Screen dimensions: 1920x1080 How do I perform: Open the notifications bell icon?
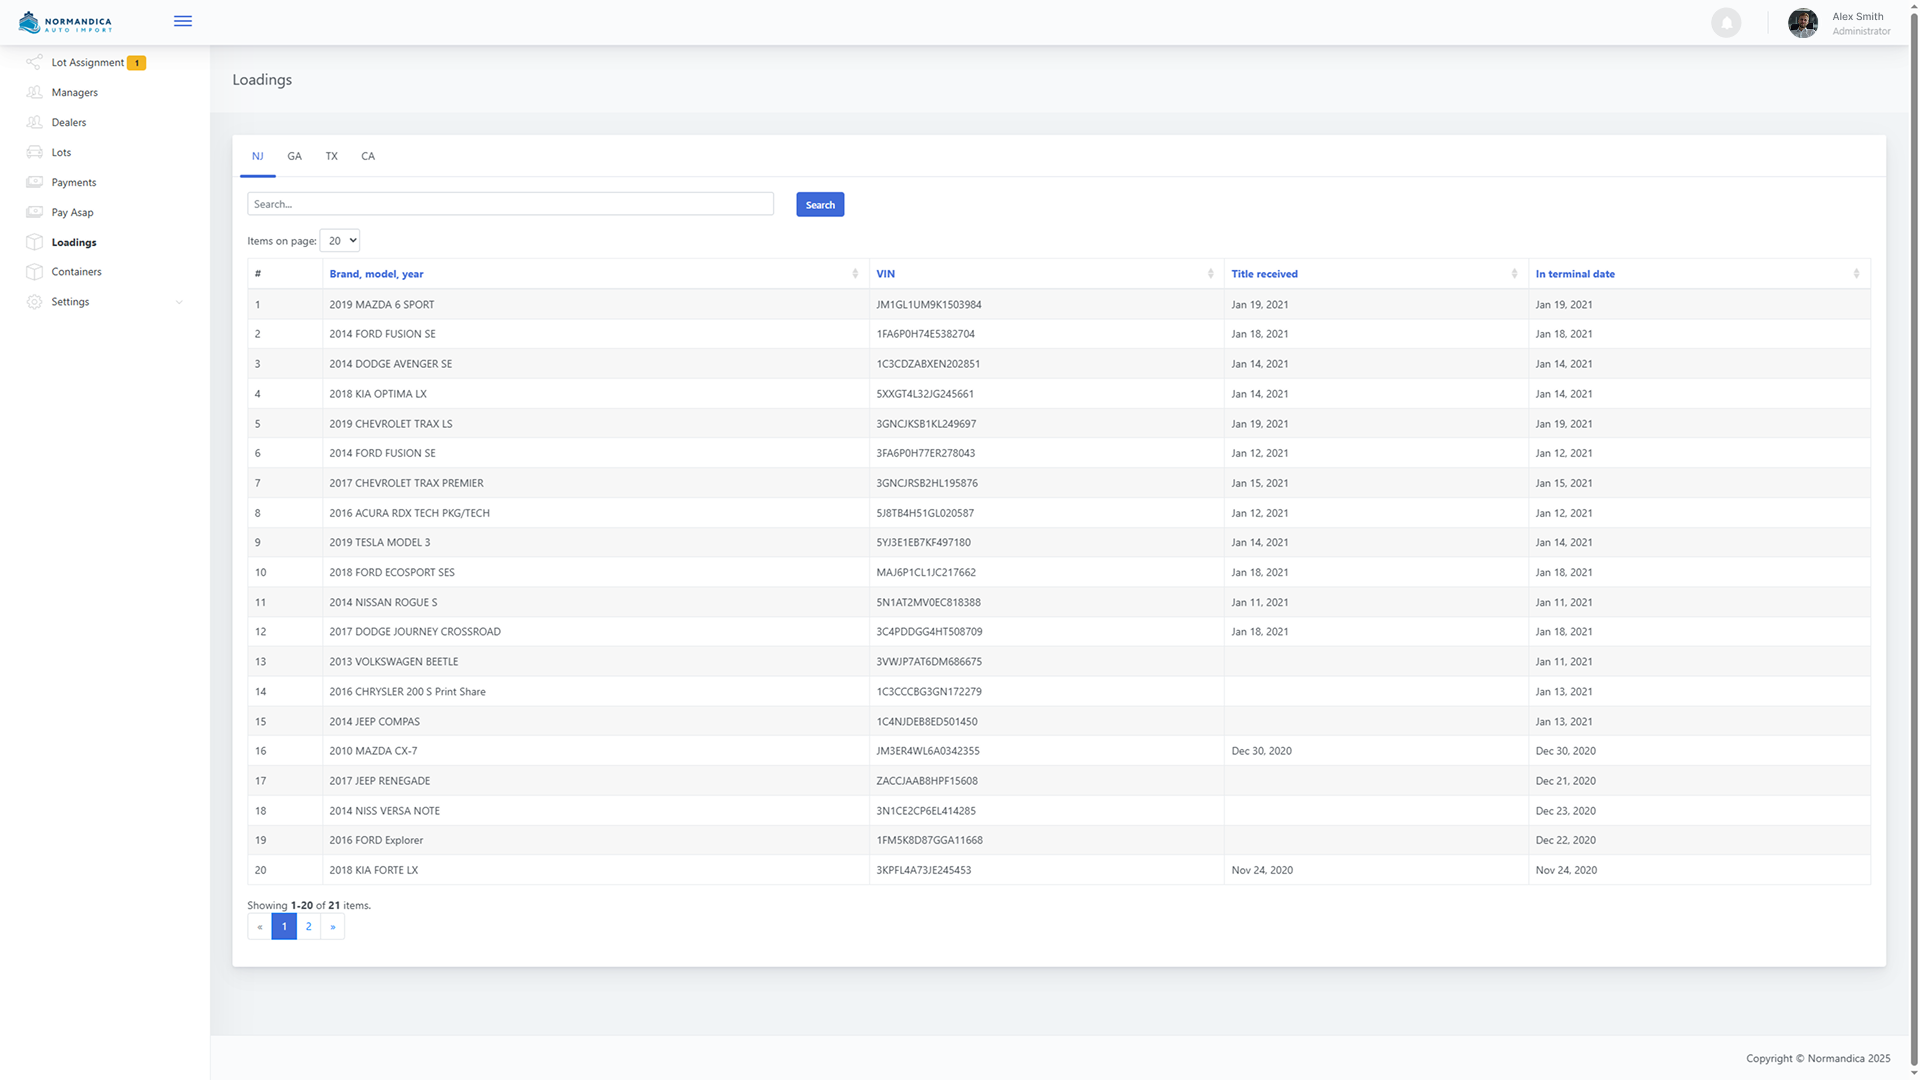(x=1725, y=22)
